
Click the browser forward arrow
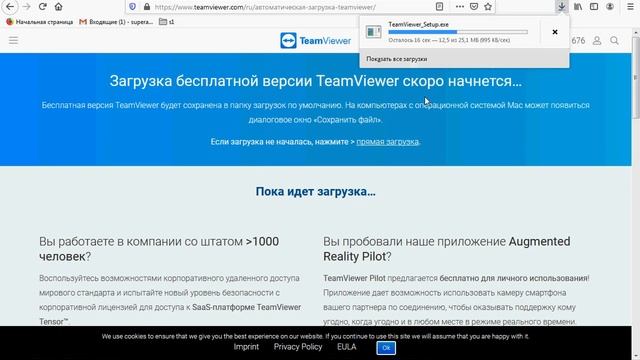[27, 7]
